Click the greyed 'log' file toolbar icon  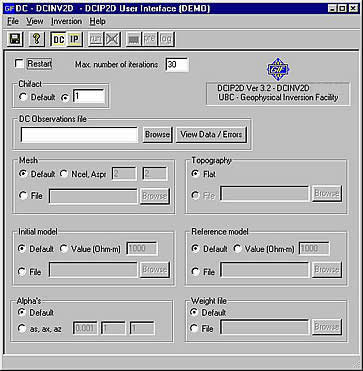tap(166, 39)
